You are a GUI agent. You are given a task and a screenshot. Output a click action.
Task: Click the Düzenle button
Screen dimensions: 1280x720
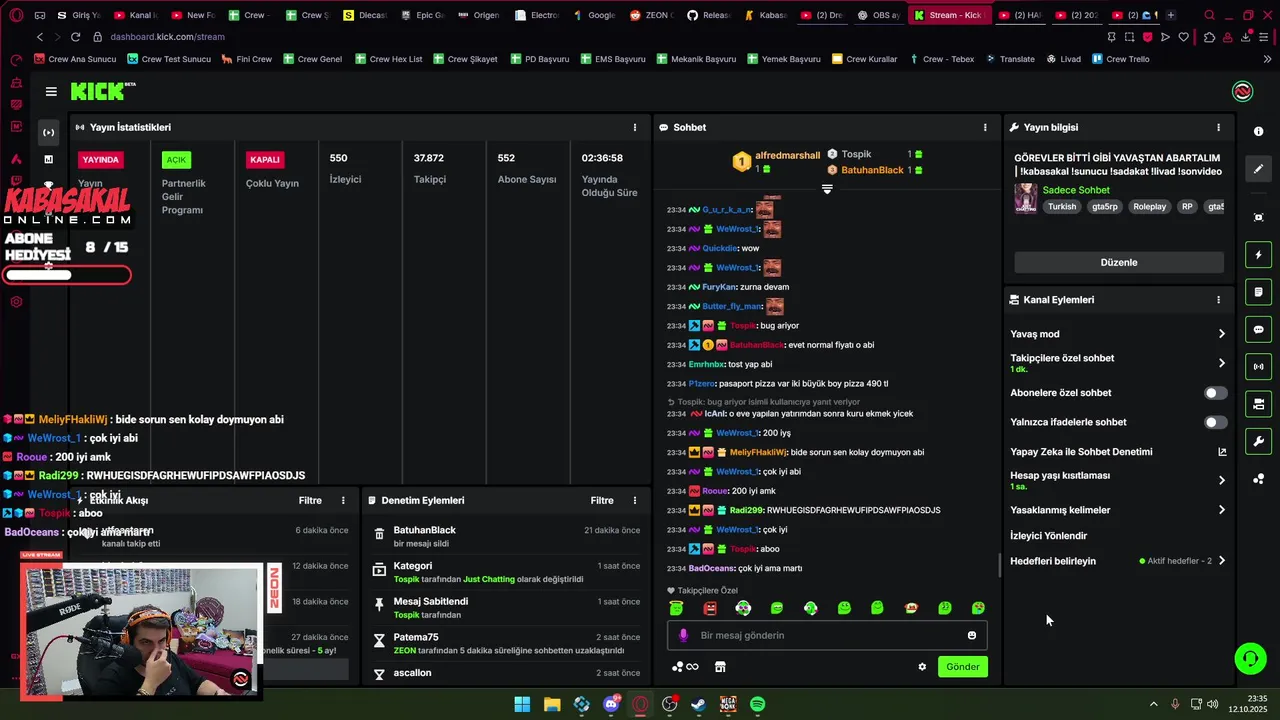coord(1119,262)
